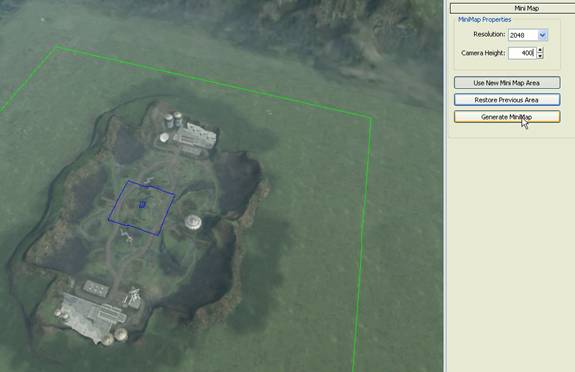Click the MiniMap Properties group label
This screenshot has height=372, width=575.
pos(484,20)
